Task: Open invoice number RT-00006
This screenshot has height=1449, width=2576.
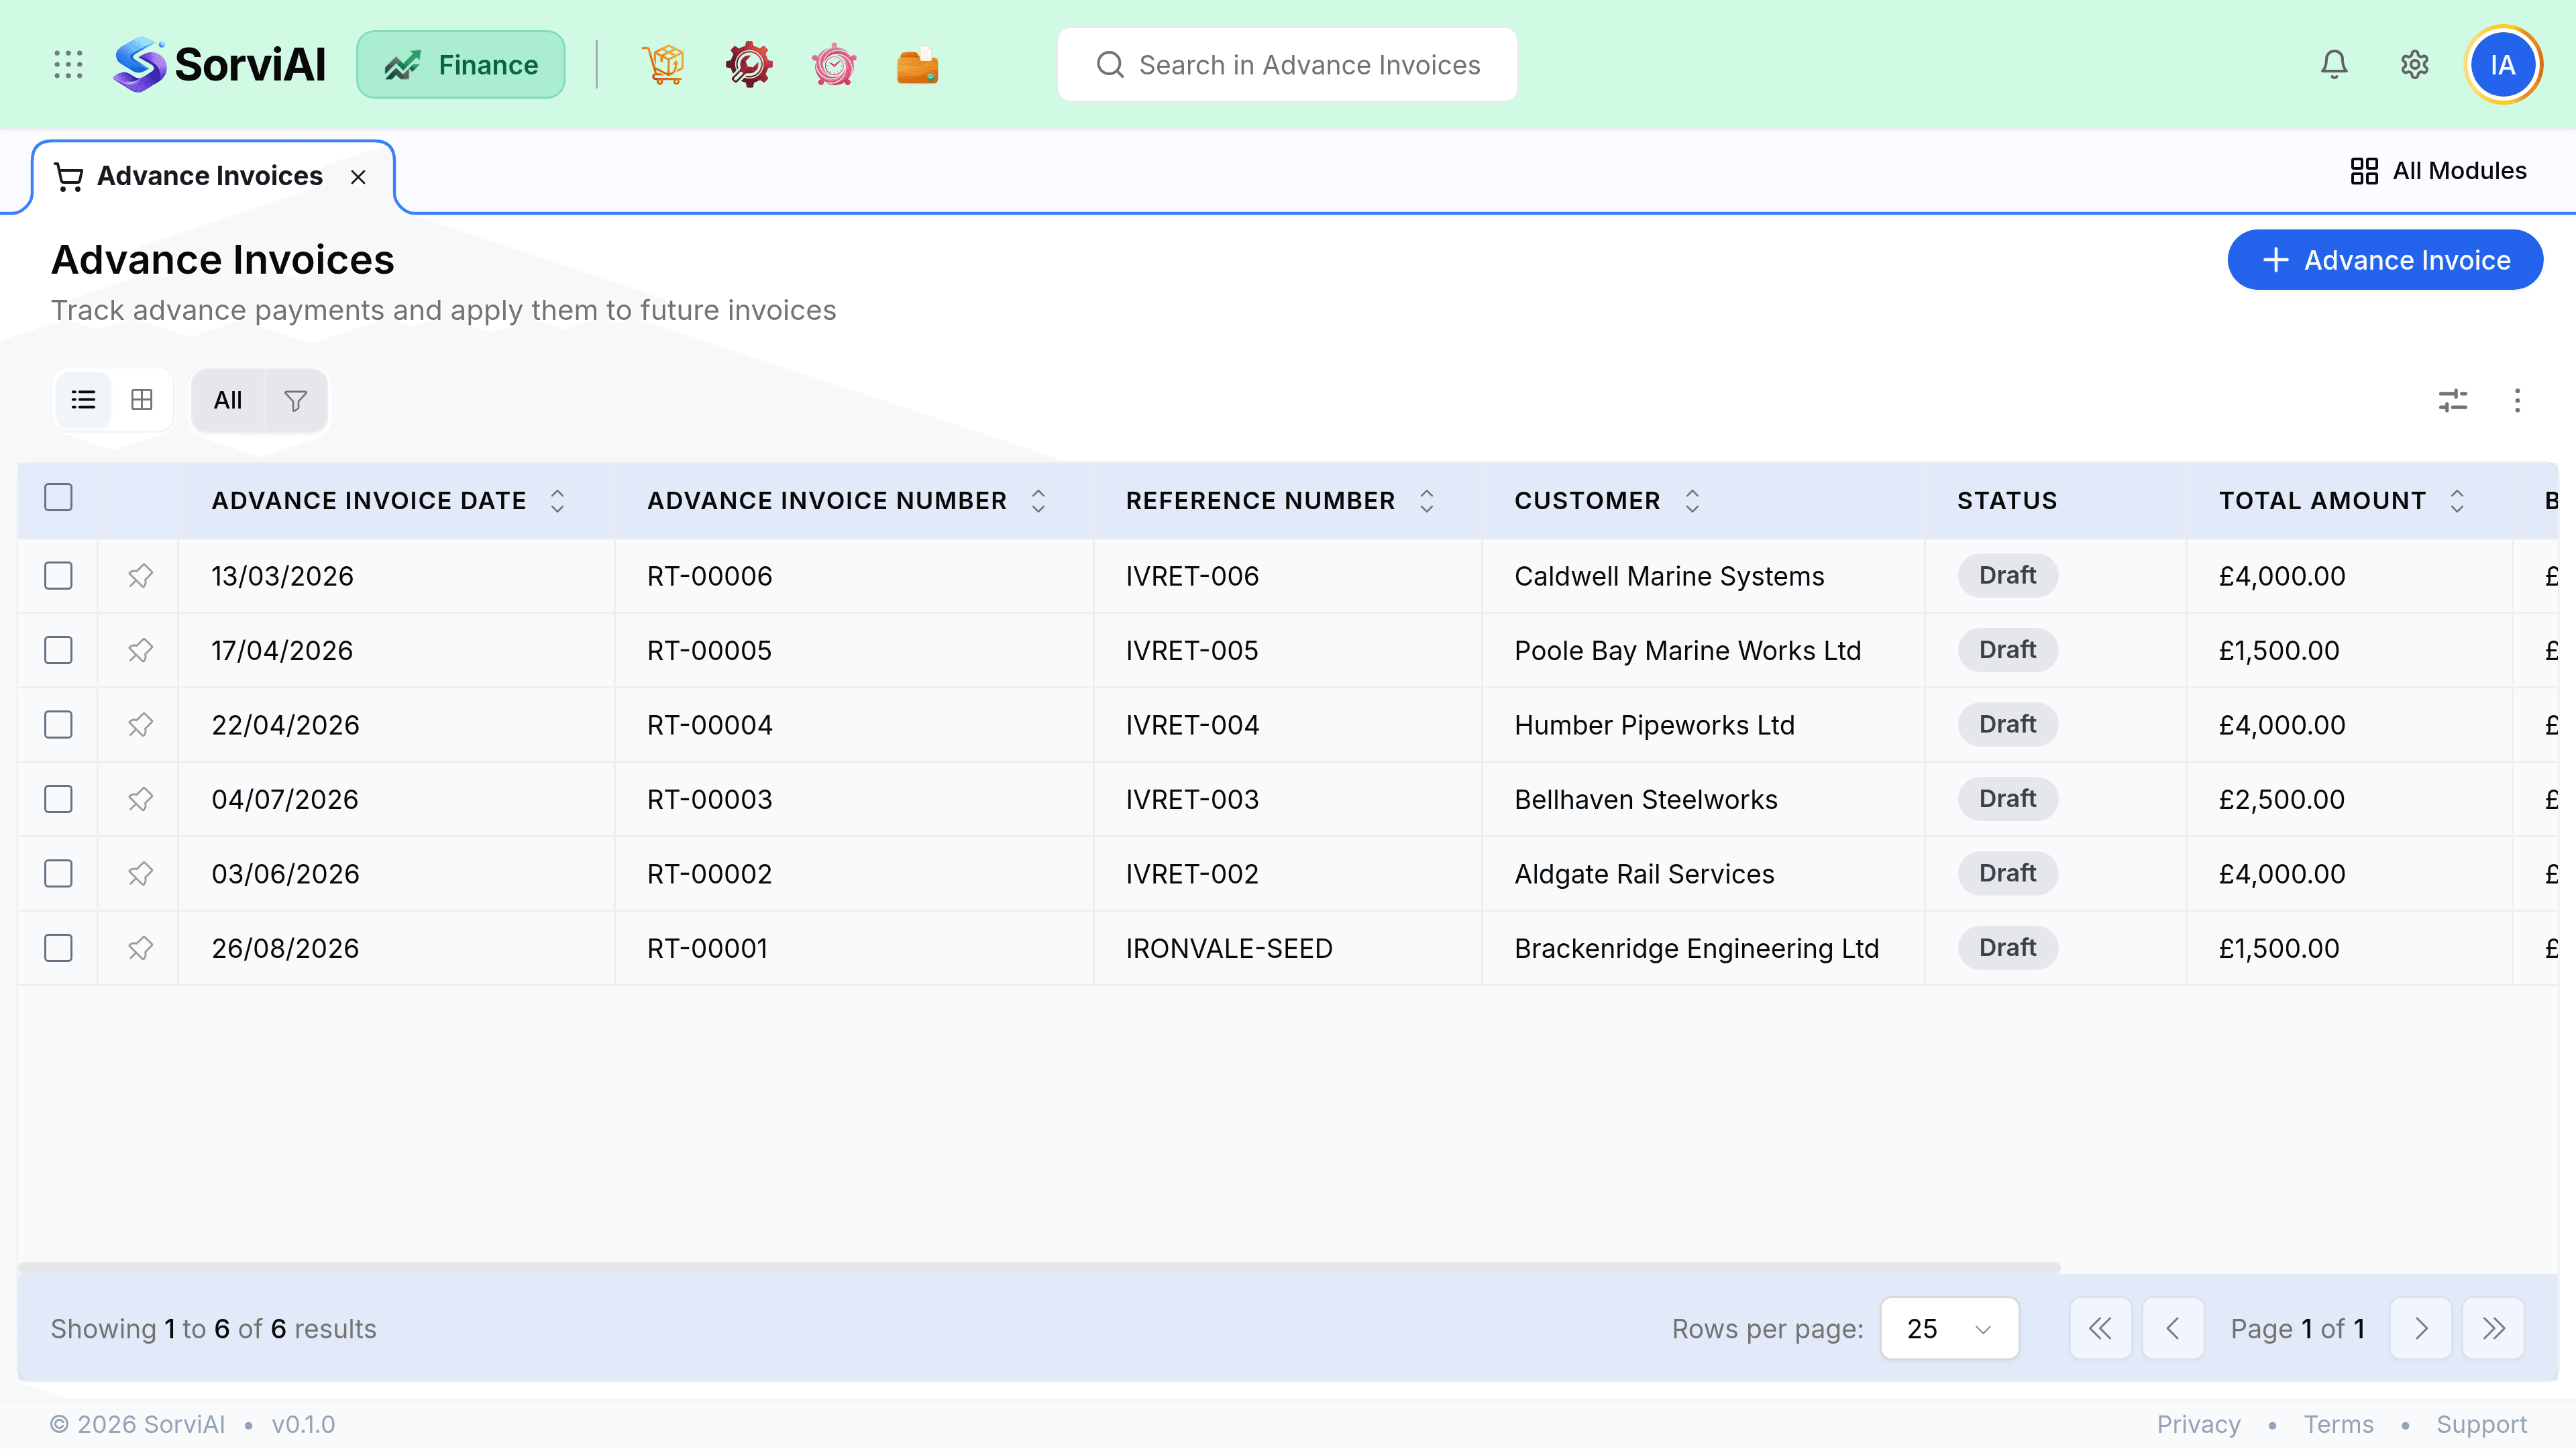Action: [x=709, y=576]
